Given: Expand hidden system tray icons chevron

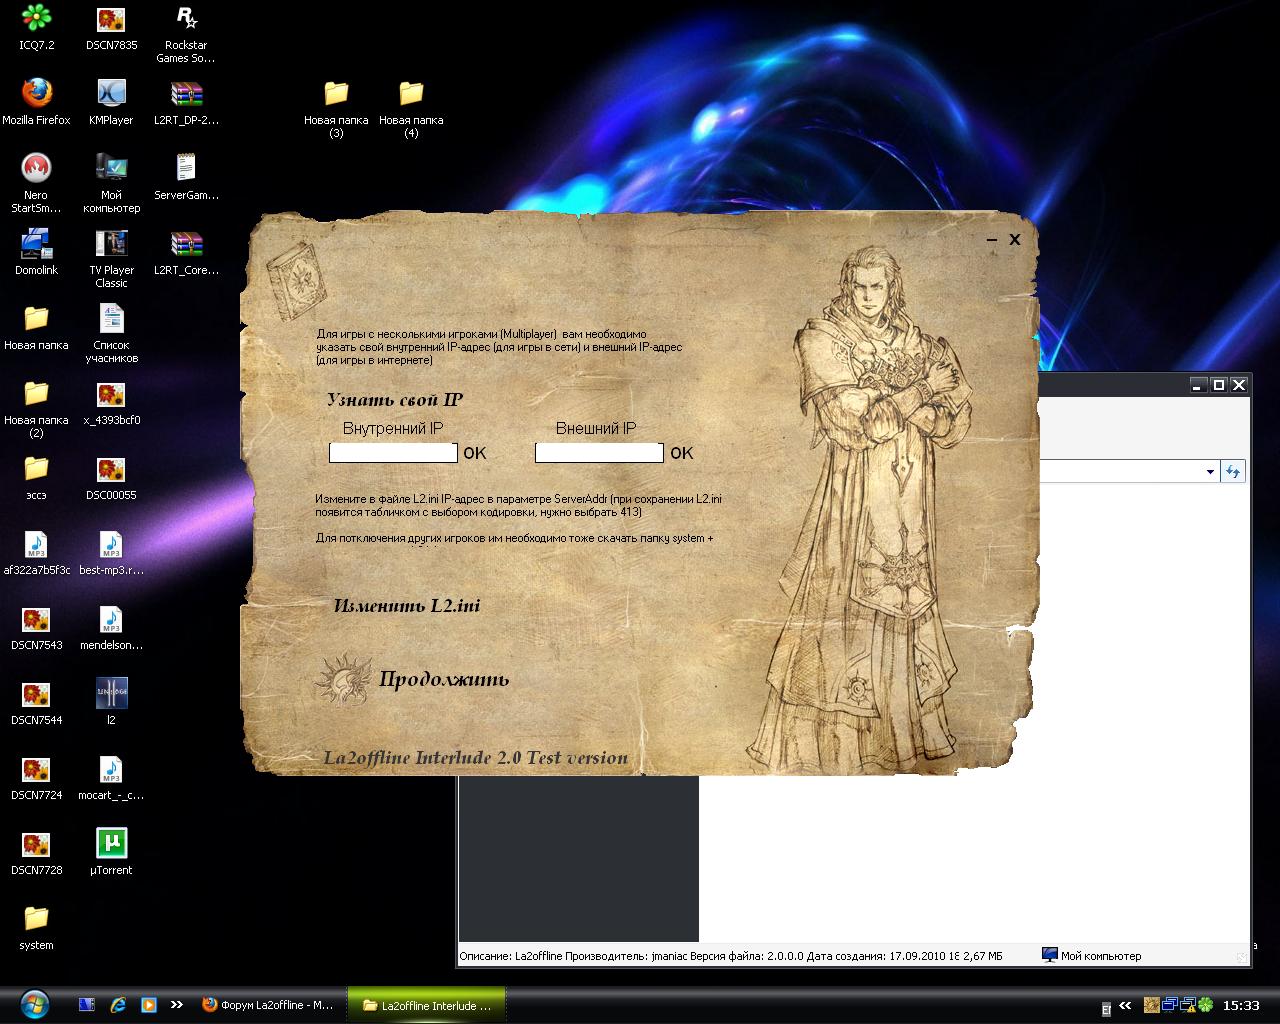Looking at the screenshot, I should [1125, 1006].
